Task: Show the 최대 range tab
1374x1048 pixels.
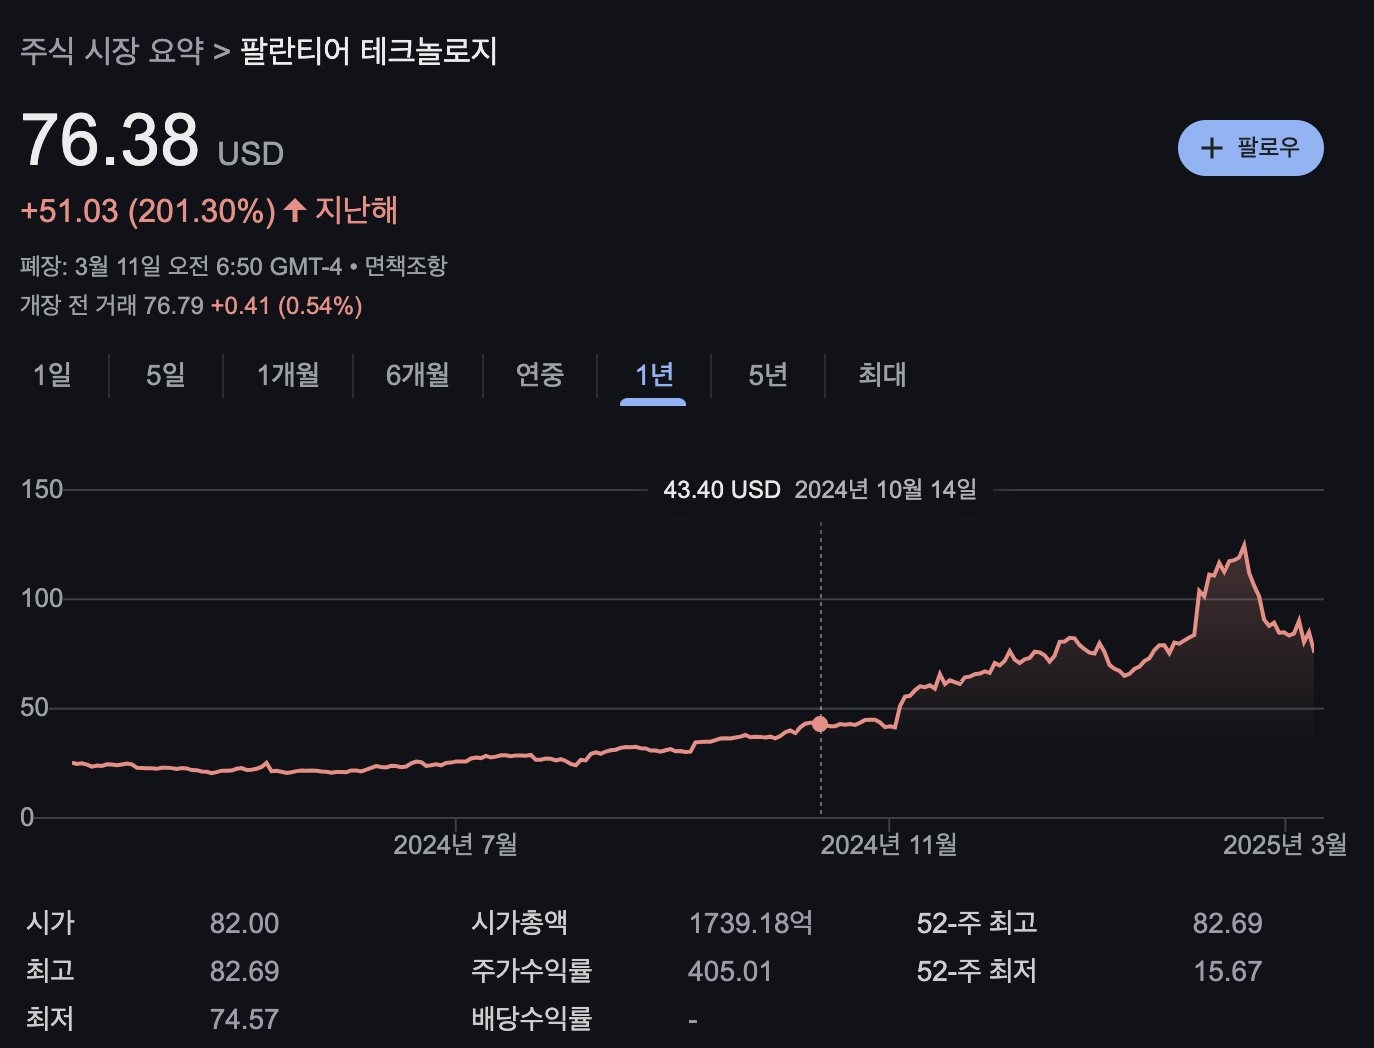Action: tap(882, 375)
